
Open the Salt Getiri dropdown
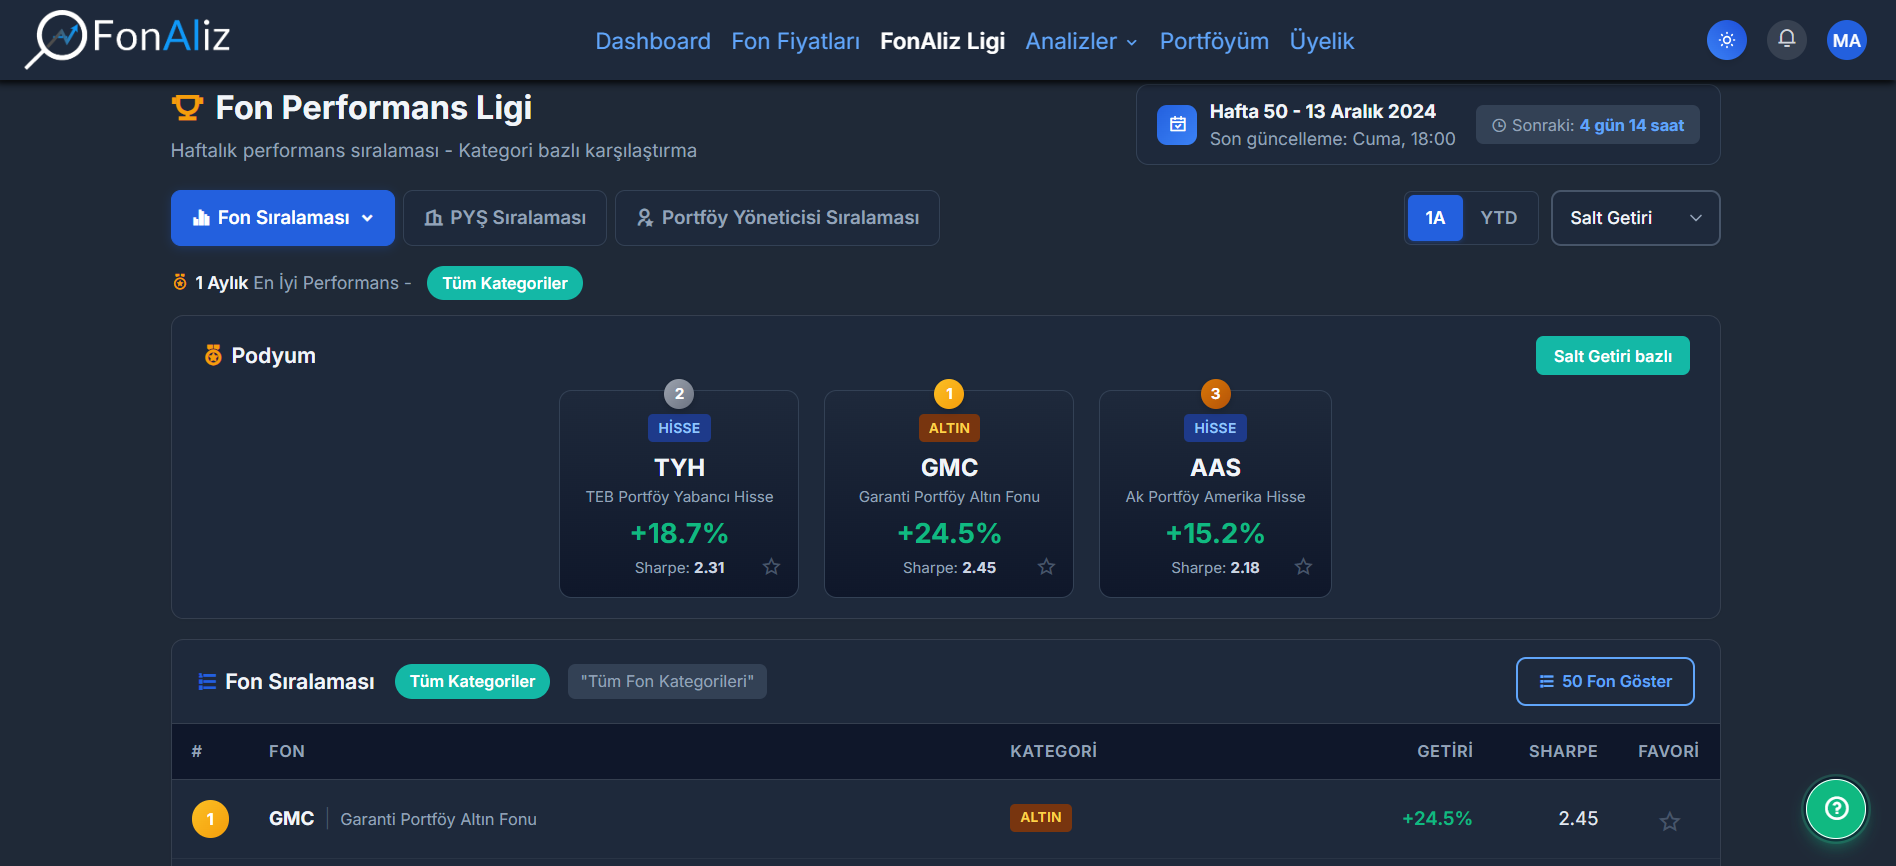pyautogui.click(x=1635, y=218)
